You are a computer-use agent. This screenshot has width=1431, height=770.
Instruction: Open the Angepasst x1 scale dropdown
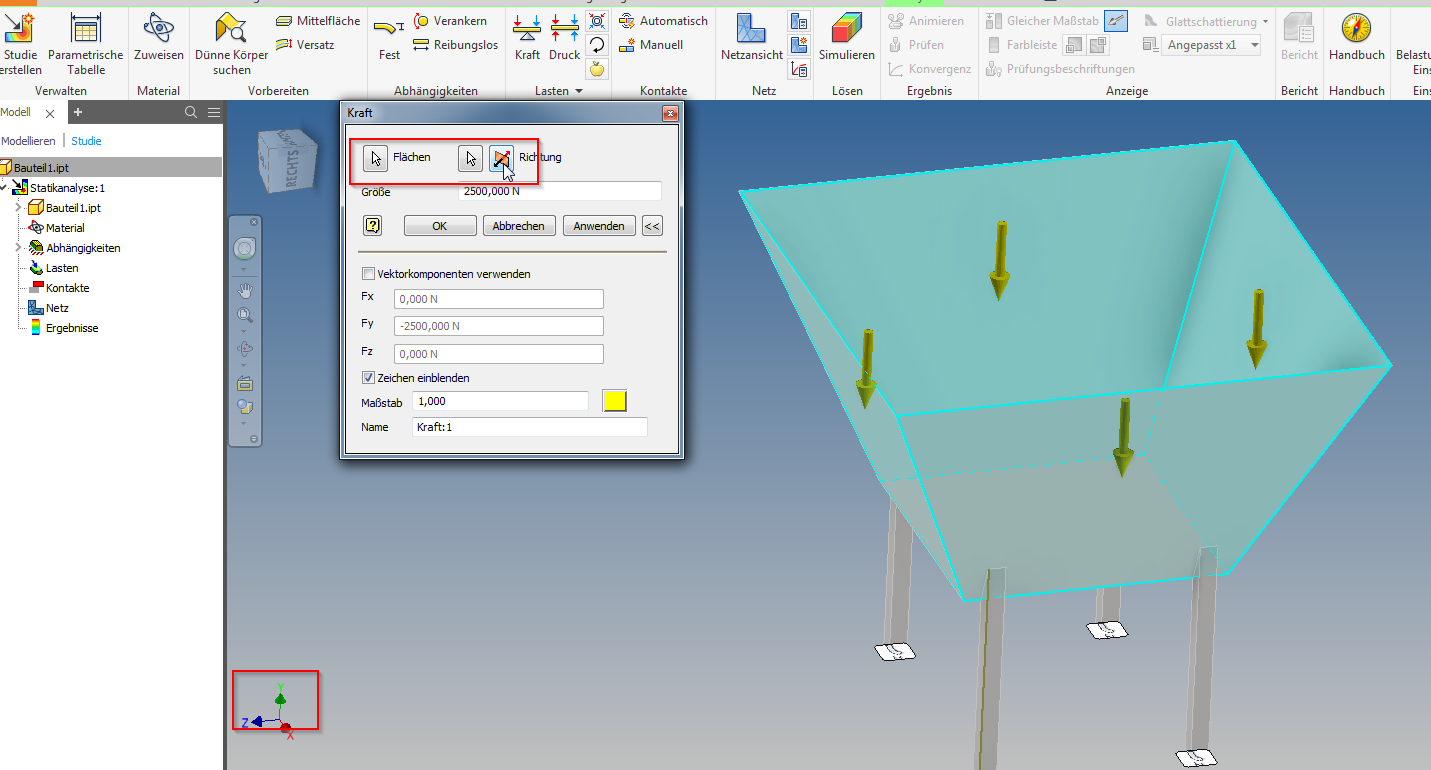[x=1254, y=44]
